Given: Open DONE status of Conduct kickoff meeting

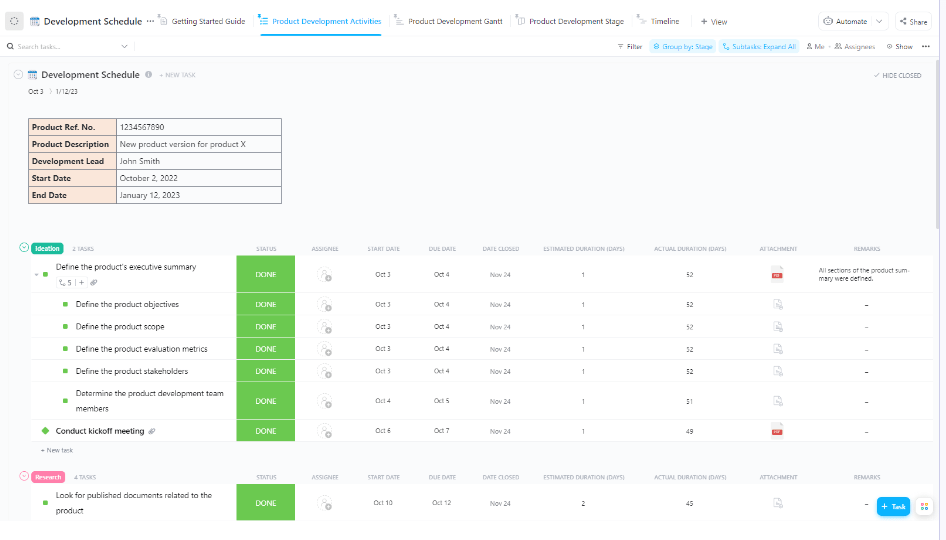Looking at the screenshot, I should click(x=265, y=431).
